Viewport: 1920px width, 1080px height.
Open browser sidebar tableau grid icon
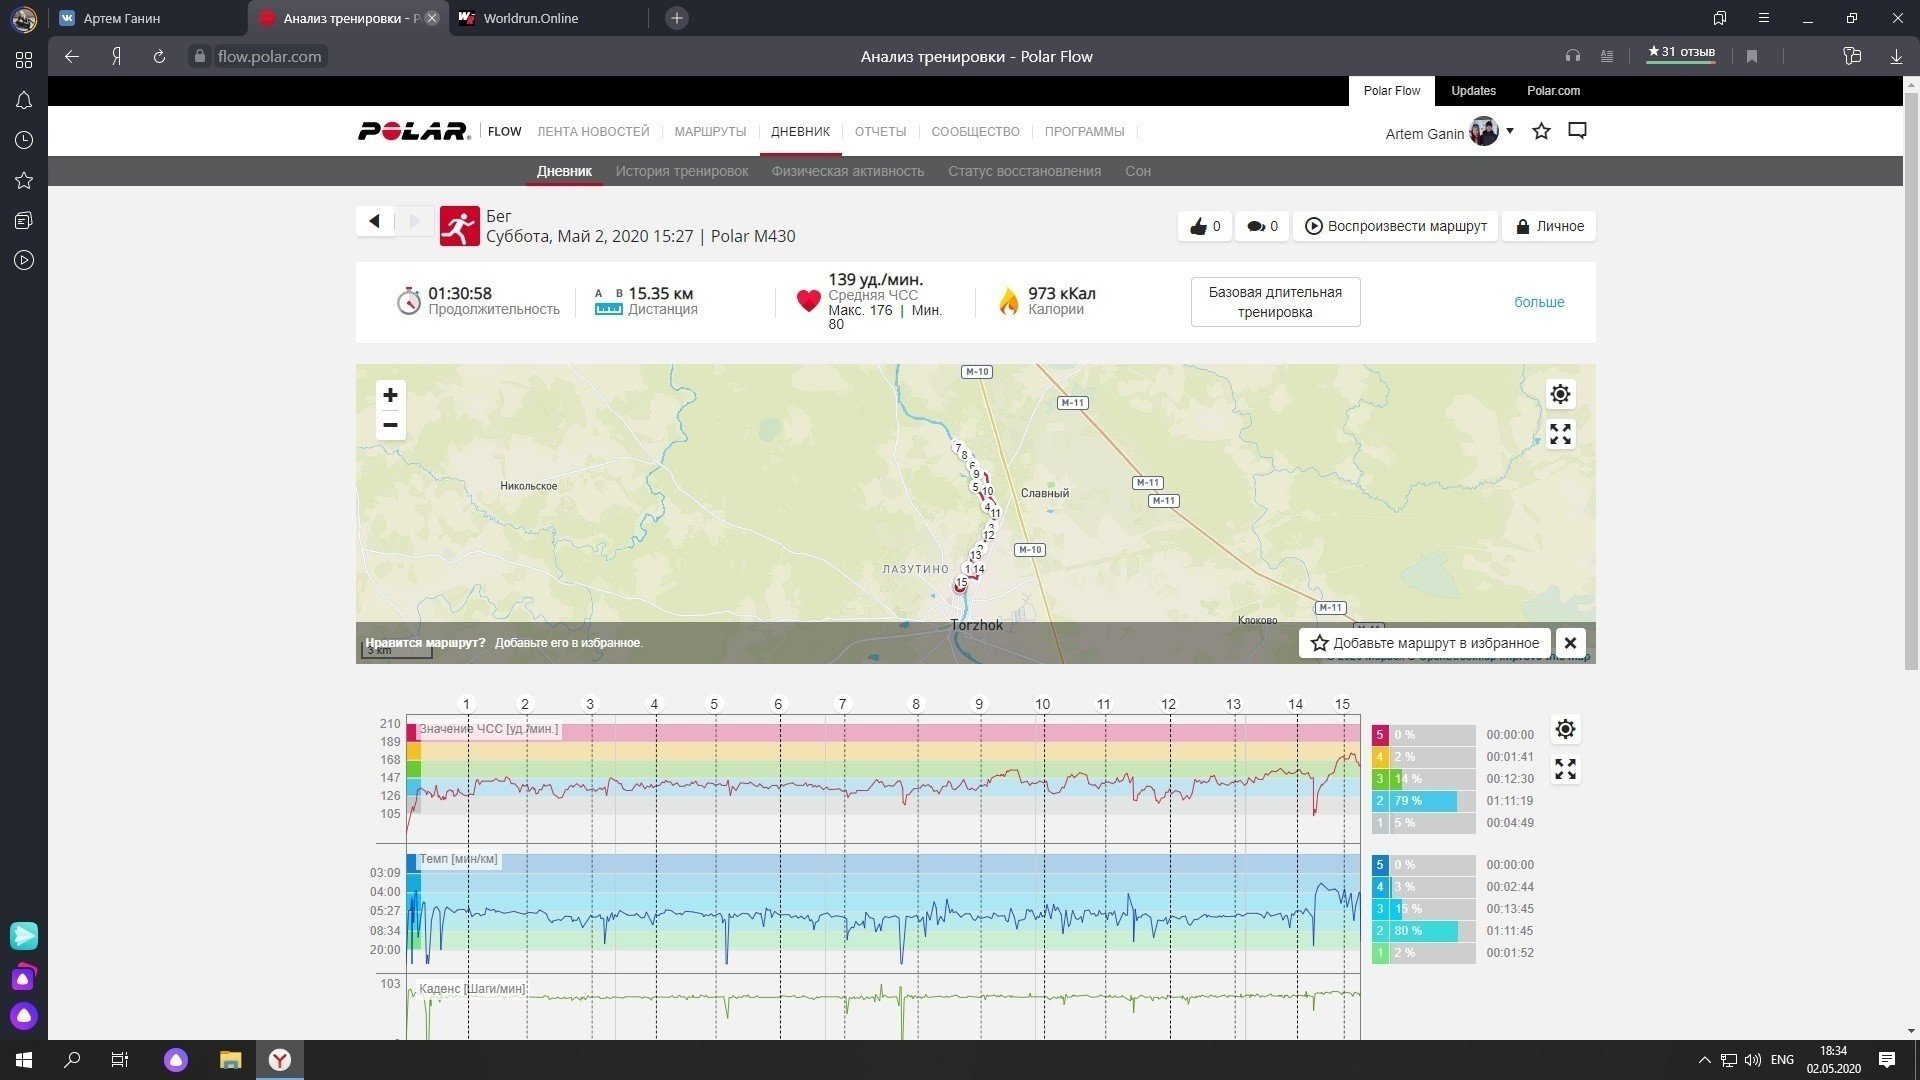(x=24, y=60)
